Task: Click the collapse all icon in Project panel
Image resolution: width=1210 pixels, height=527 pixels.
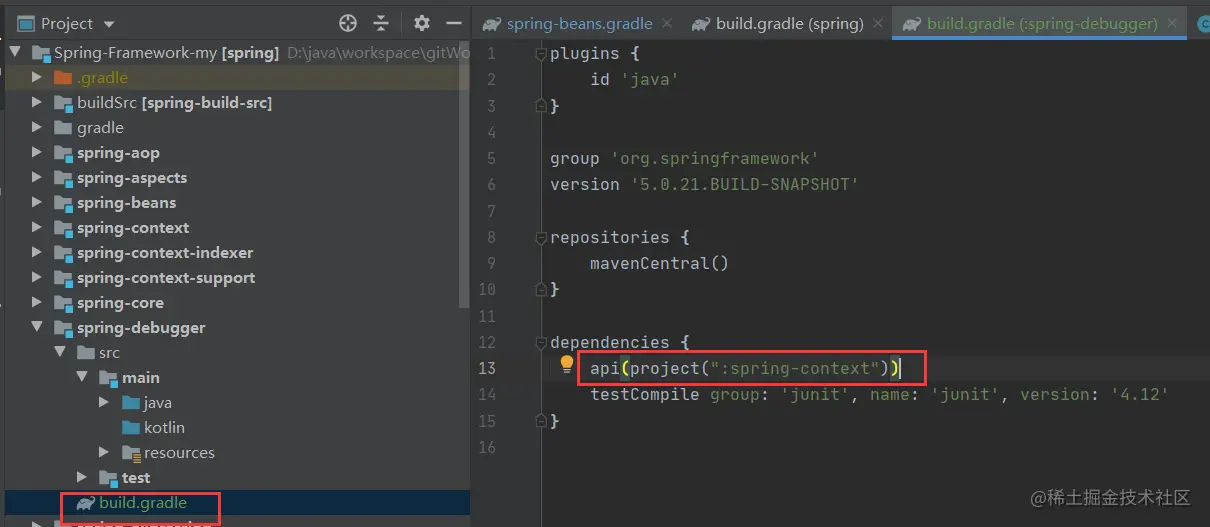Action: pos(381,23)
